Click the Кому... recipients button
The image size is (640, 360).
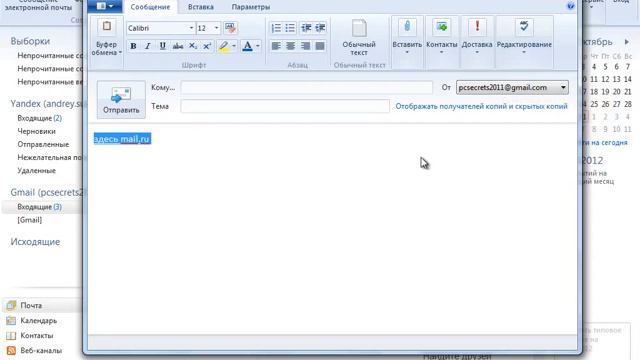(x=163, y=87)
